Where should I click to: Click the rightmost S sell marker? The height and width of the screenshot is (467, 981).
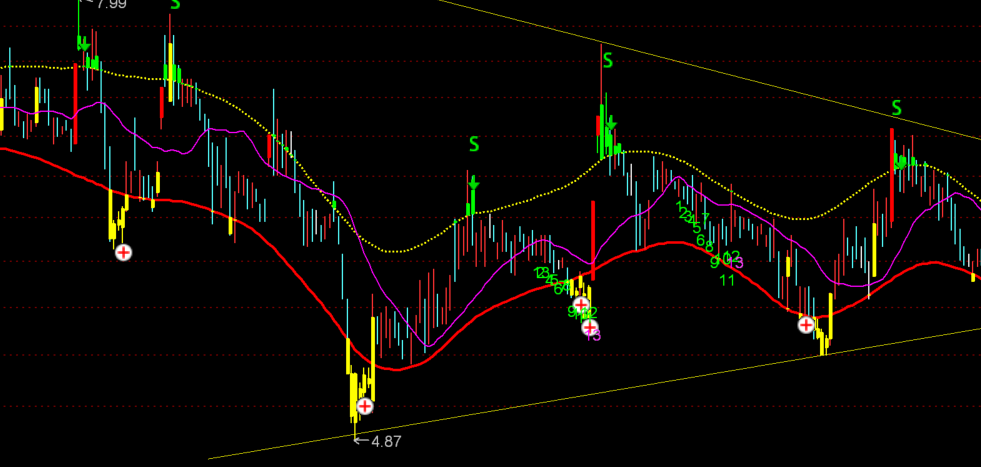(897, 108)
